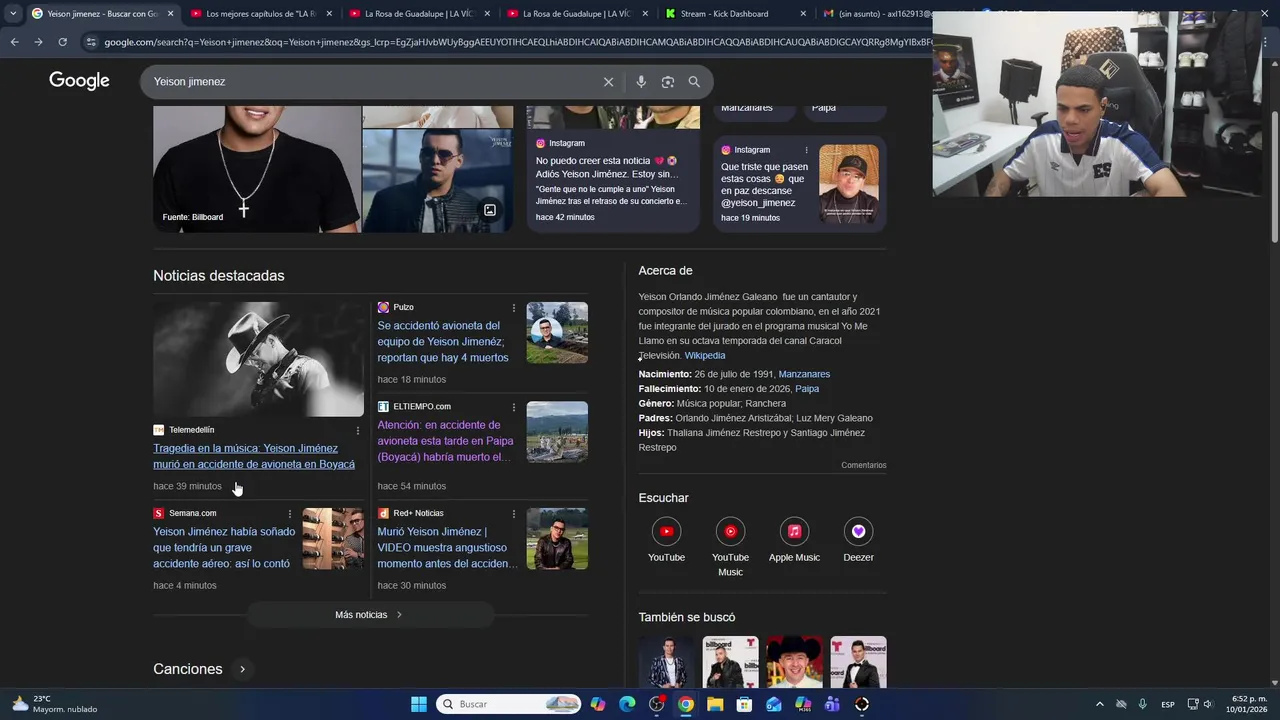1280x720 pixels.
Task: Start voice search with microphone icon
Action: coord(641,82)
